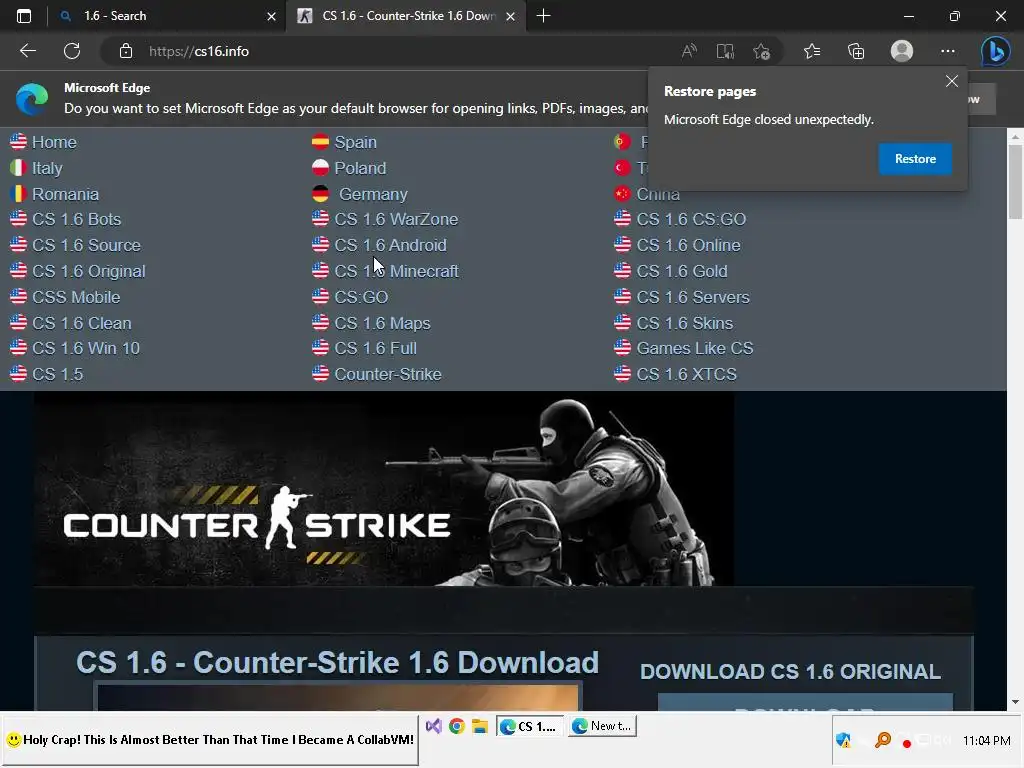Open CS 1.6 Android link
Screen dimensions: 1024x768
[x=391, y=245]
